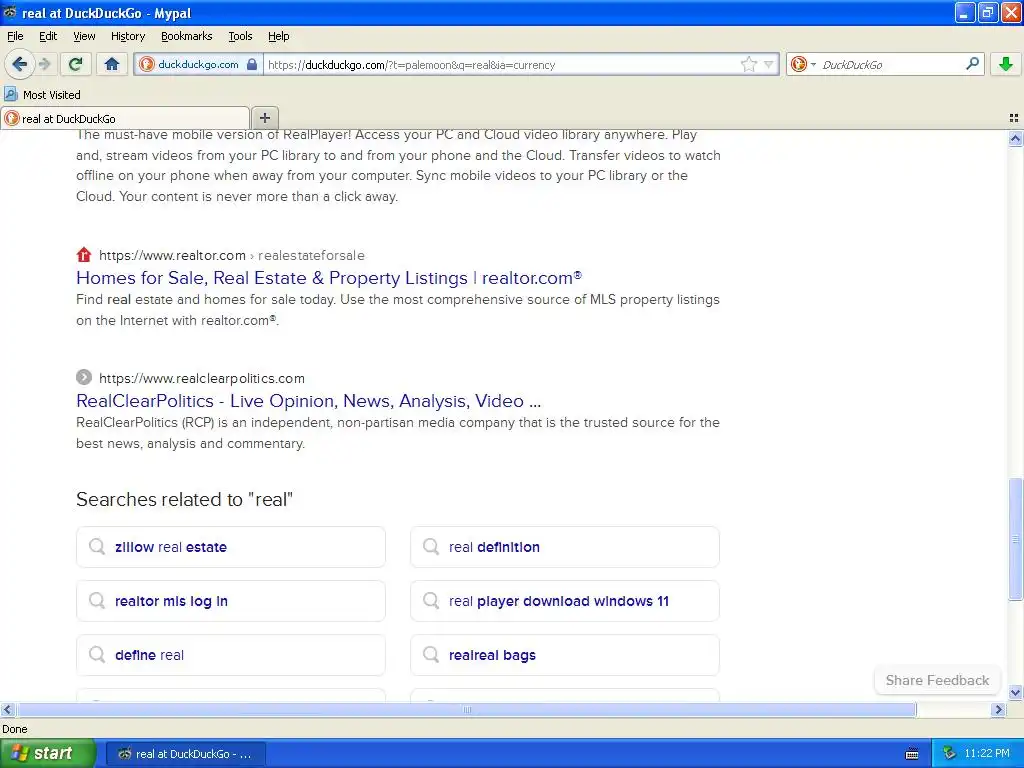Click the vertical scrollbar thumb
This screenshot has height=768, width=1024.
pyautogui.click(x=1015, y=539)
